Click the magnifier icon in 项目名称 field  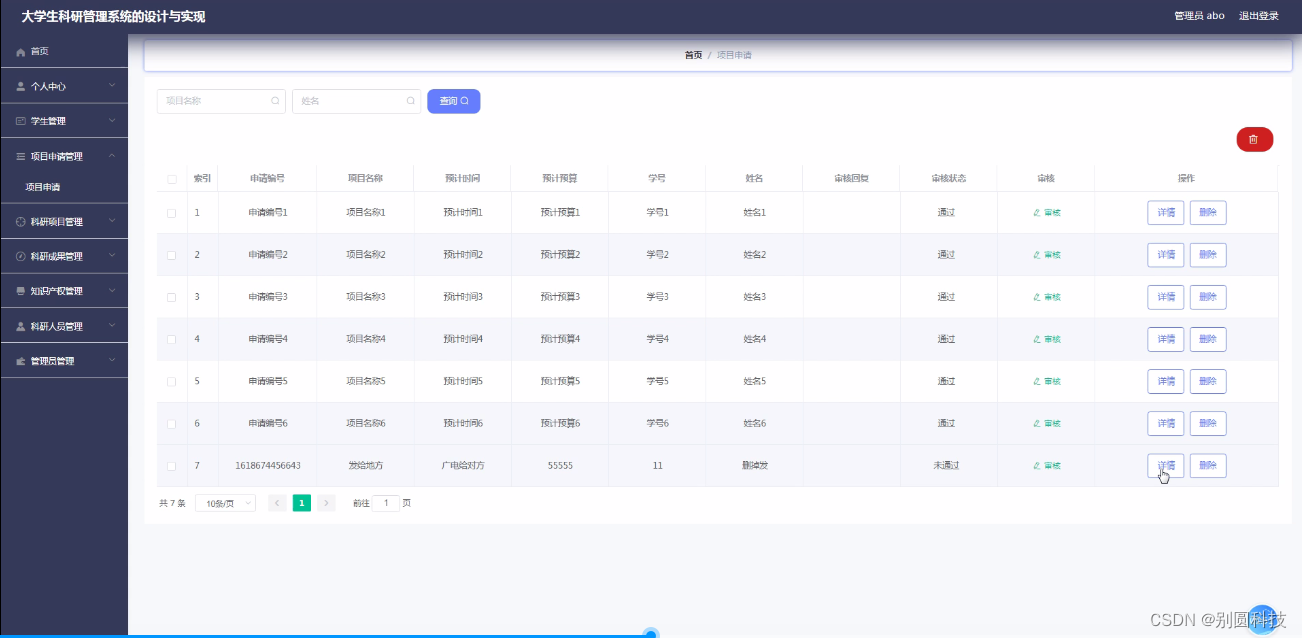[275, 101]
